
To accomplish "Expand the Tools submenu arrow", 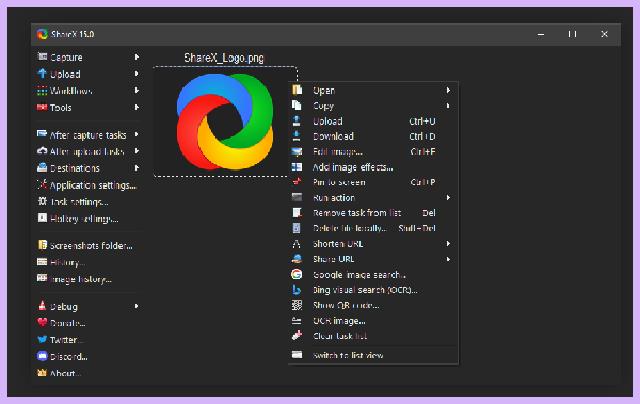I will tap(137, 107).
